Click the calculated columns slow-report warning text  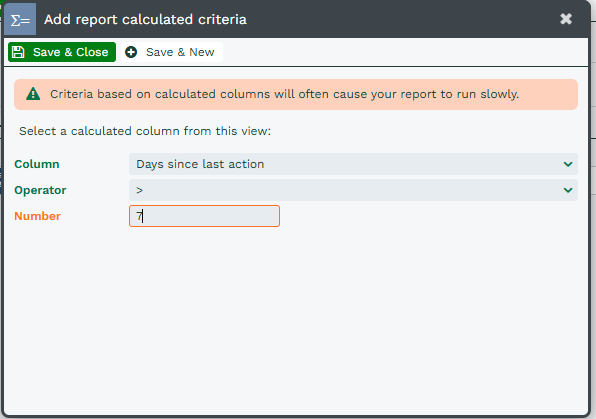click(x=284, y=94)
